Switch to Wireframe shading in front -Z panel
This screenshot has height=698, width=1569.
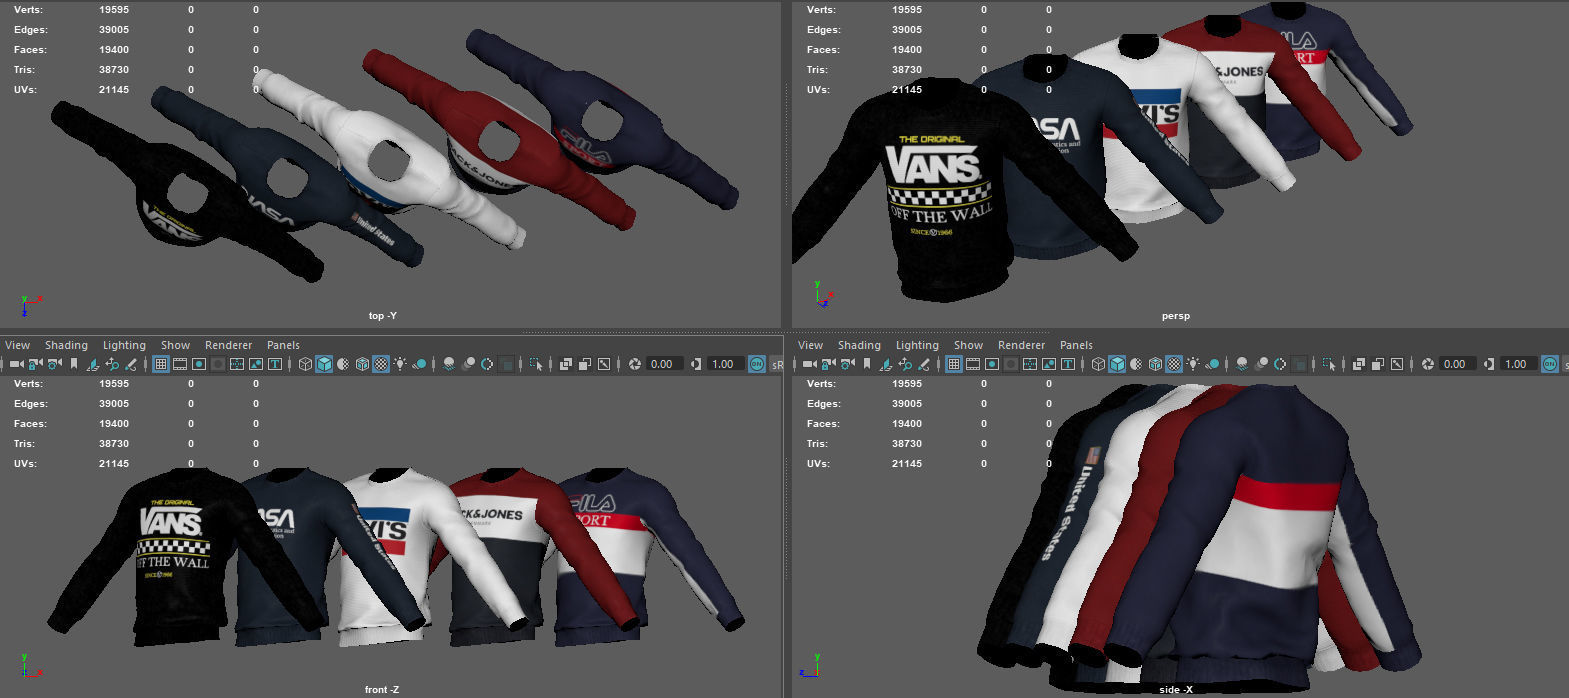pyautogui.click(x=305, y=364)
